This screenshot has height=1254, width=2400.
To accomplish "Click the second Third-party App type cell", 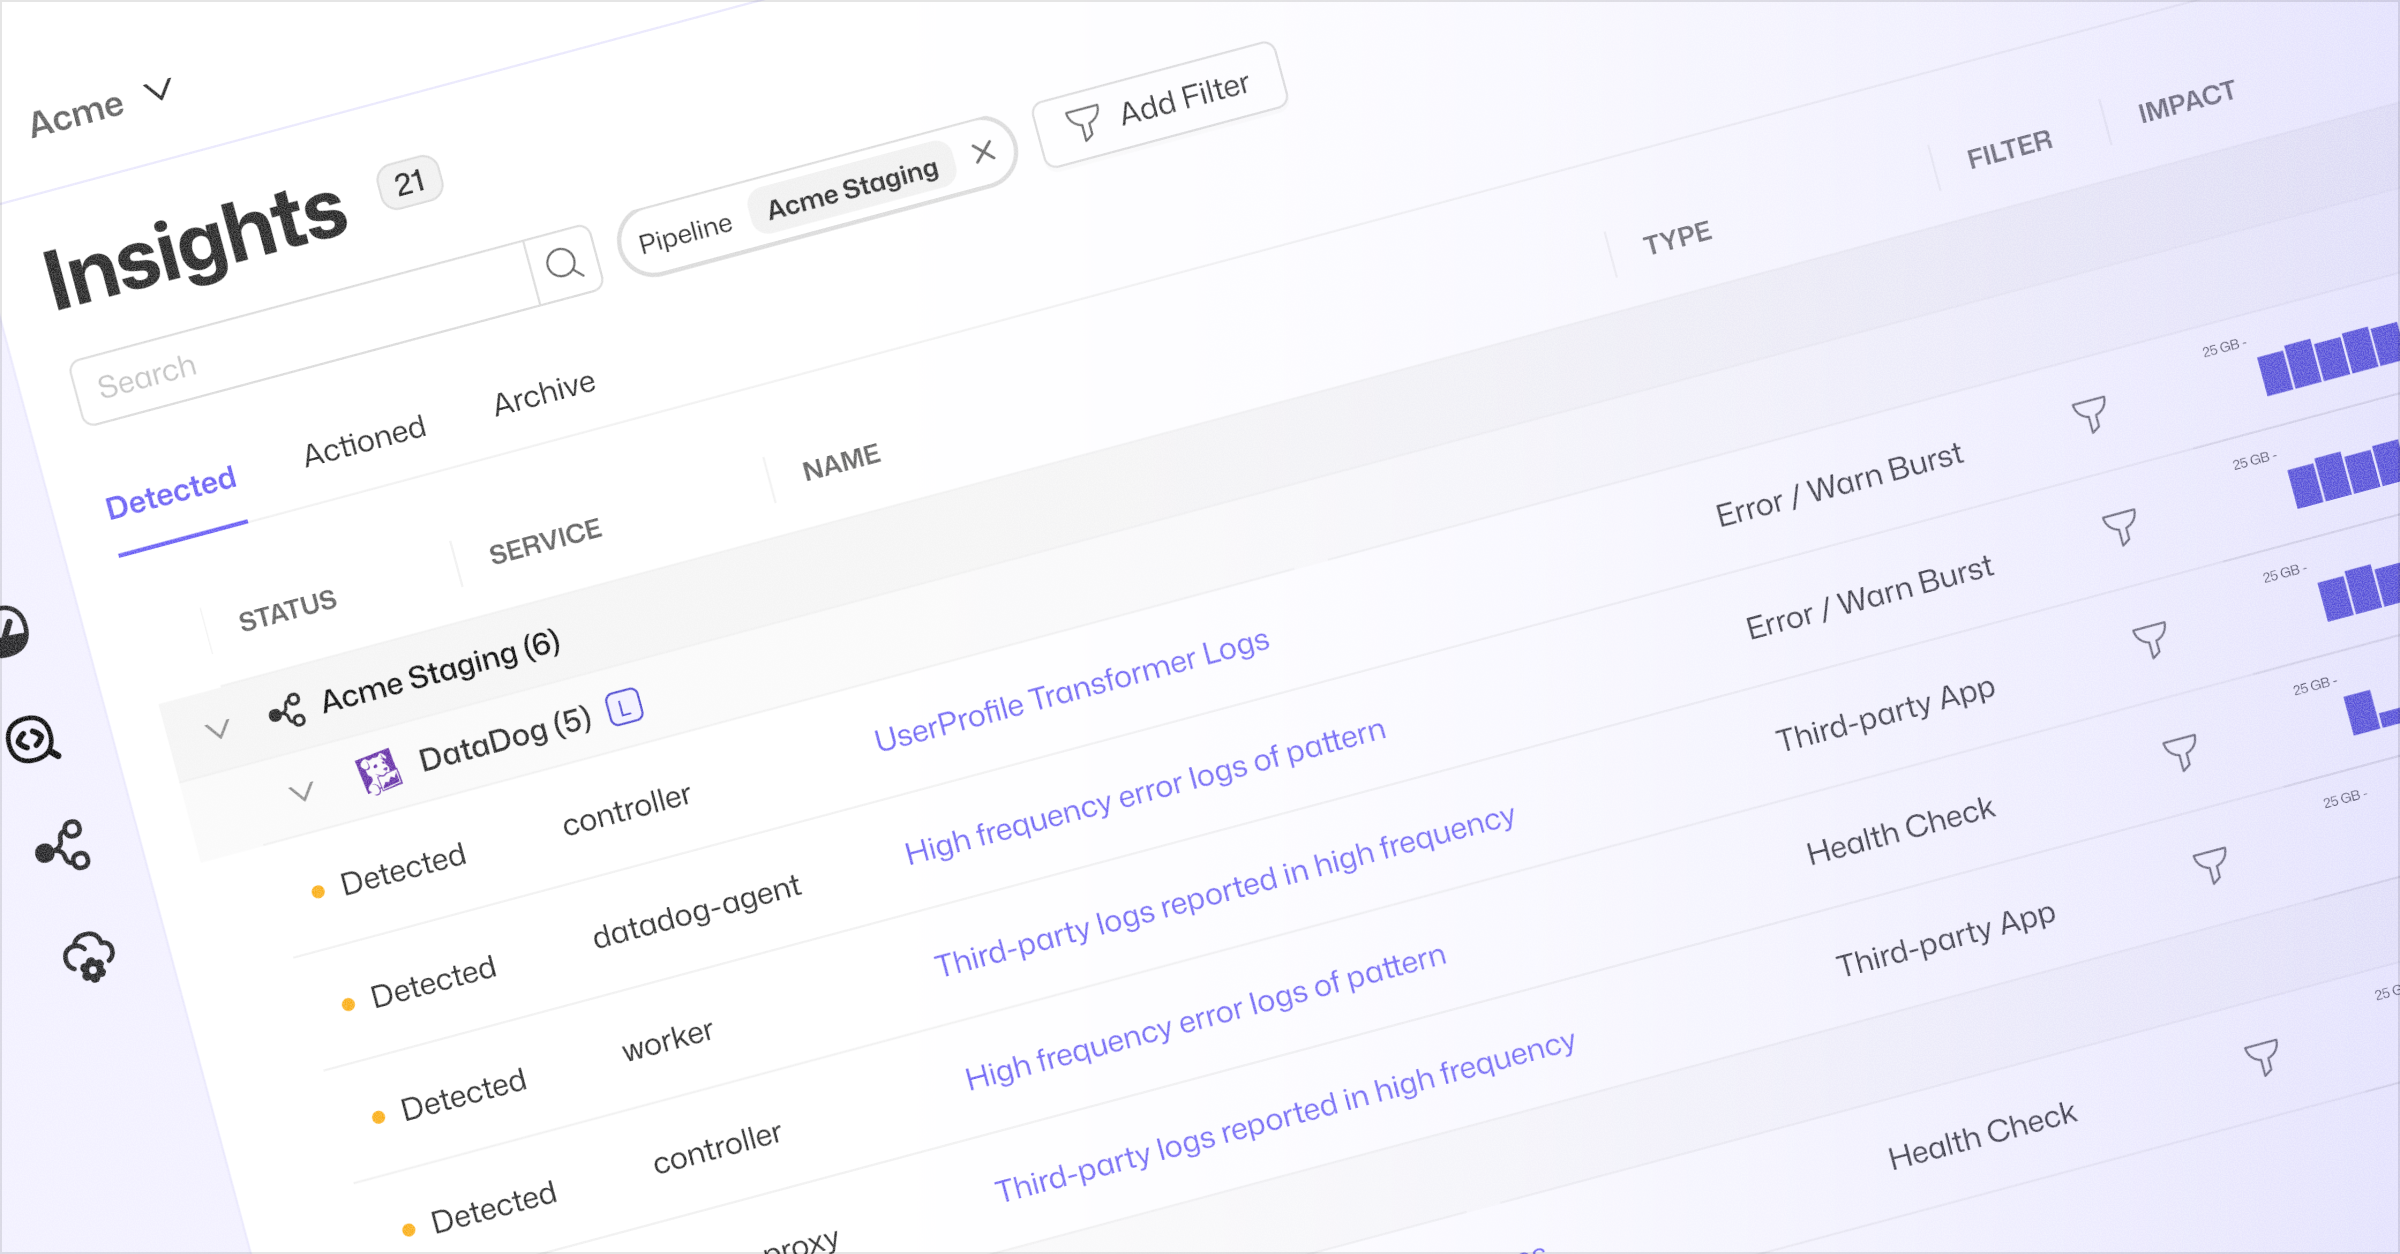I will tap(1945, 942).
